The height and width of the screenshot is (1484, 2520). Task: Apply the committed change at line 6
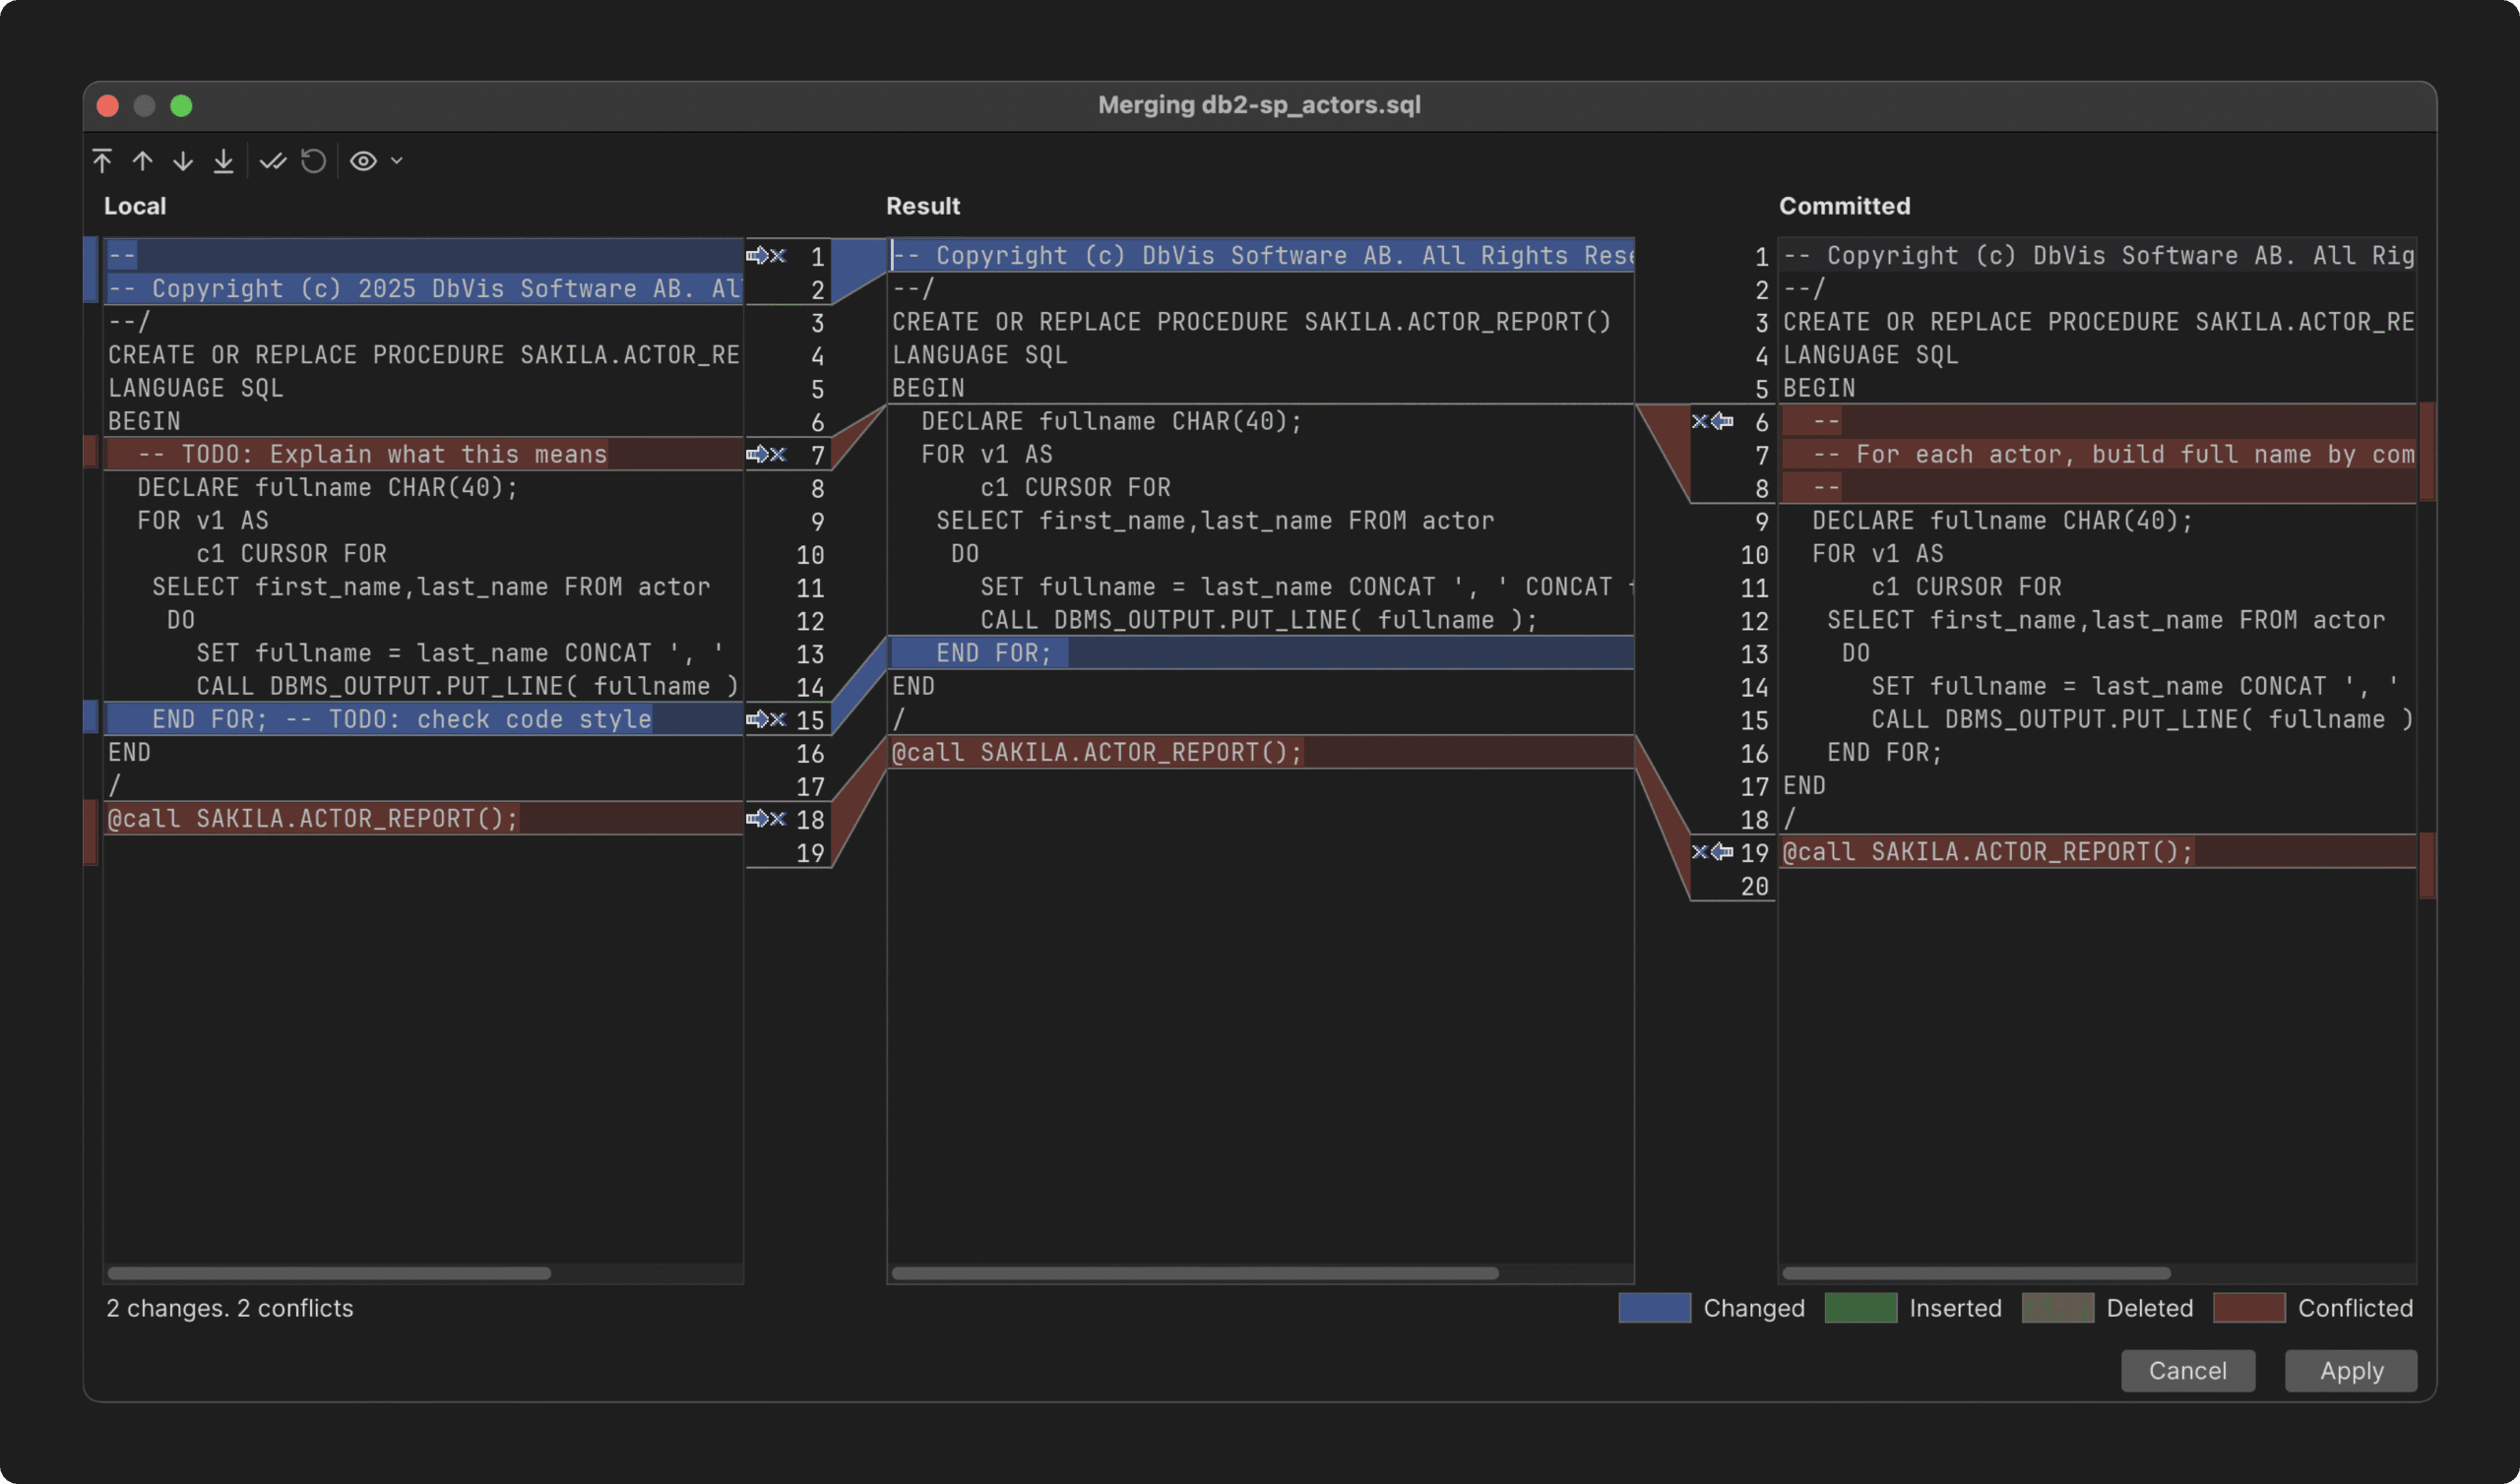(1722, 421)
